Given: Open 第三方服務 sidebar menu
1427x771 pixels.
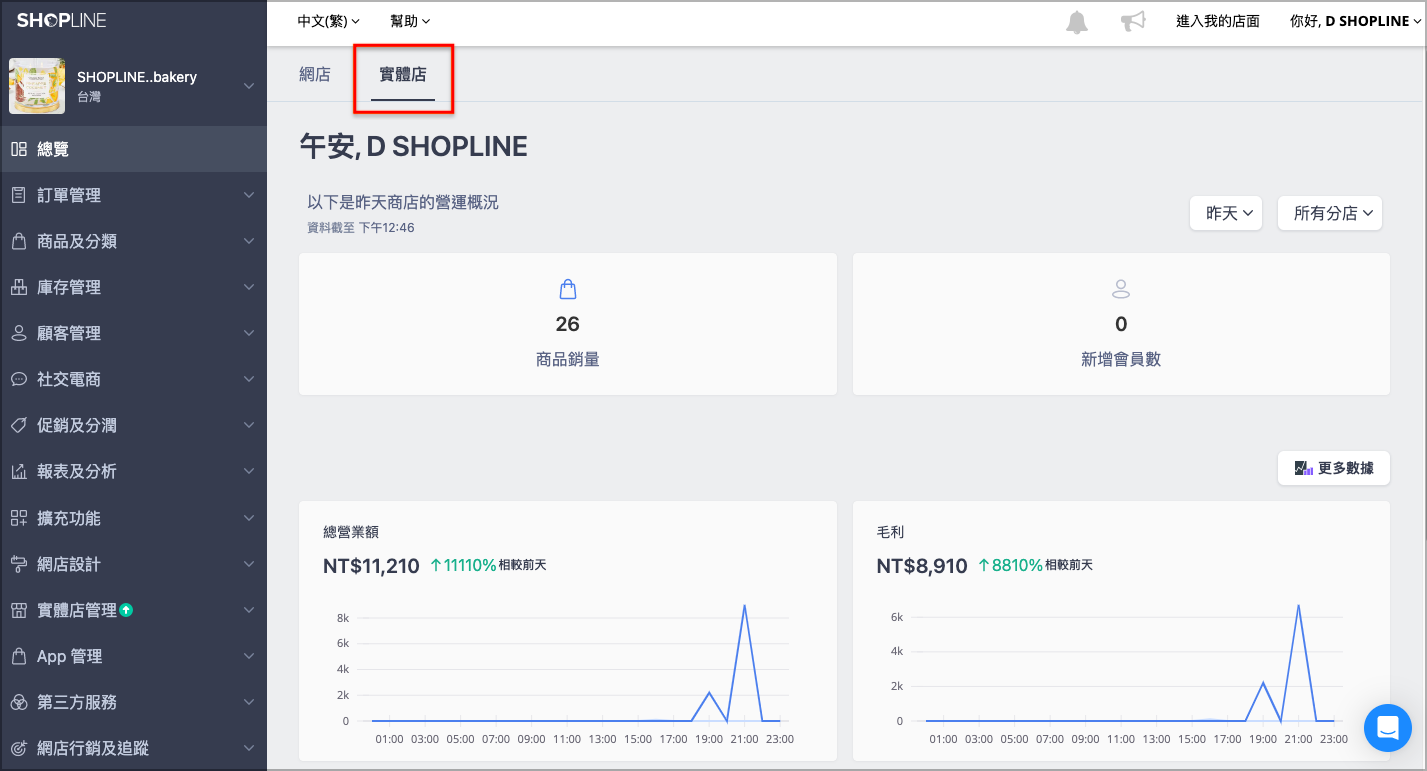Looking at the screenshot, I should pyautogui.click(x=133, y=702).
